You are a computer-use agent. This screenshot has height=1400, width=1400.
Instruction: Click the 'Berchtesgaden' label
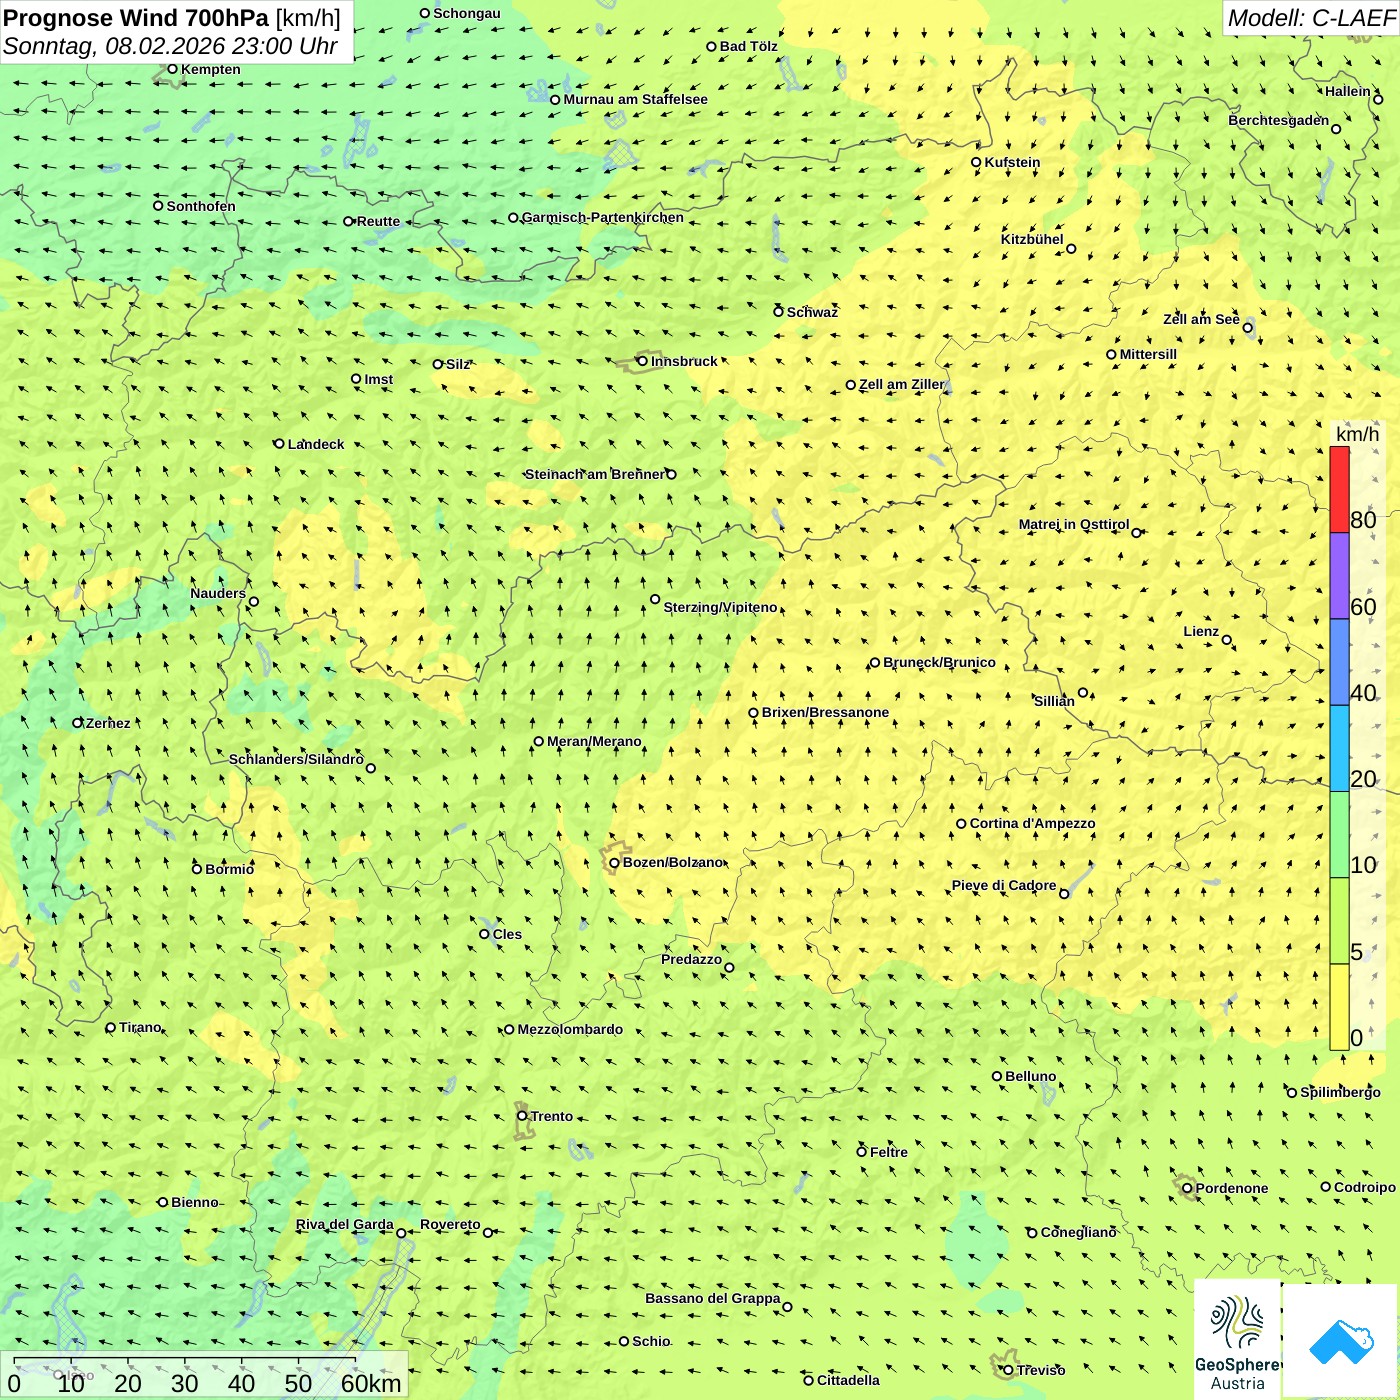point(1278,120)
